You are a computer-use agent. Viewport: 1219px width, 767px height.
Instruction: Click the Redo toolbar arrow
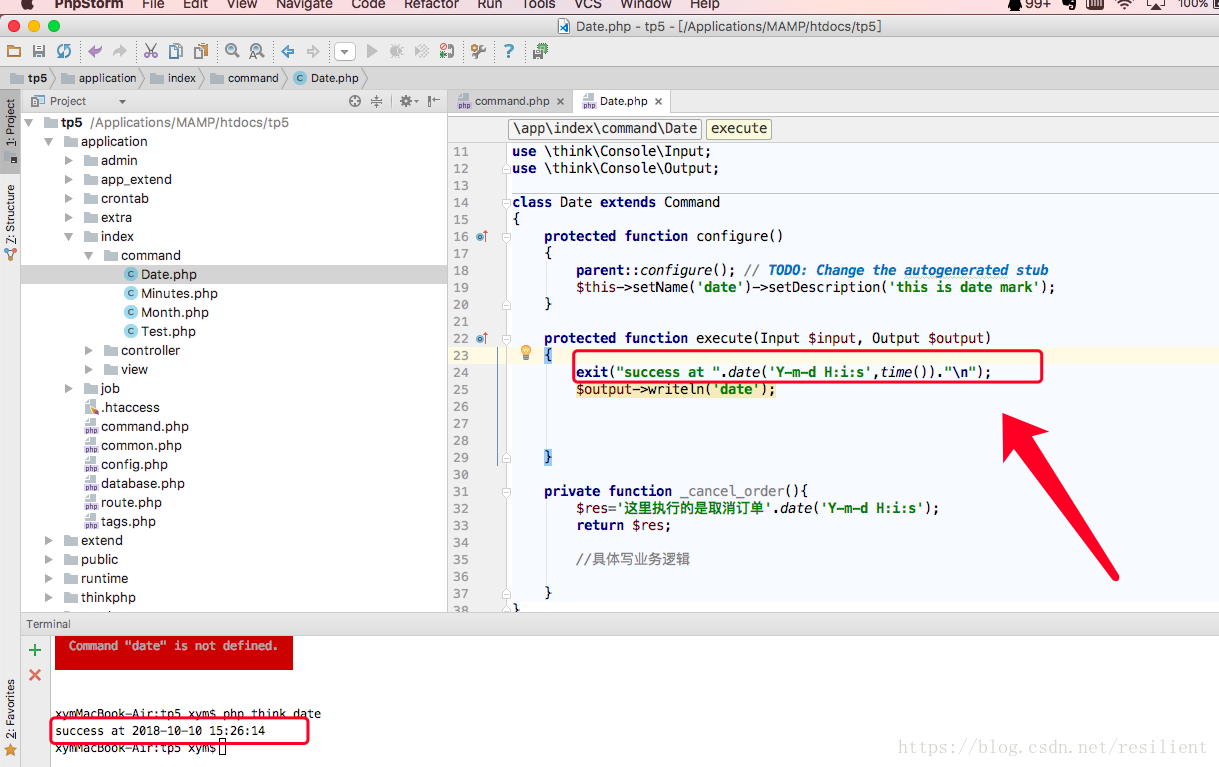click(120, 51)
